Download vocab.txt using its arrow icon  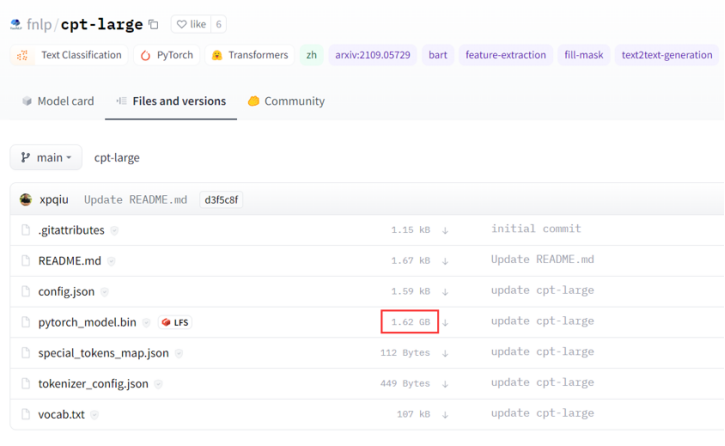click(445, 415)
